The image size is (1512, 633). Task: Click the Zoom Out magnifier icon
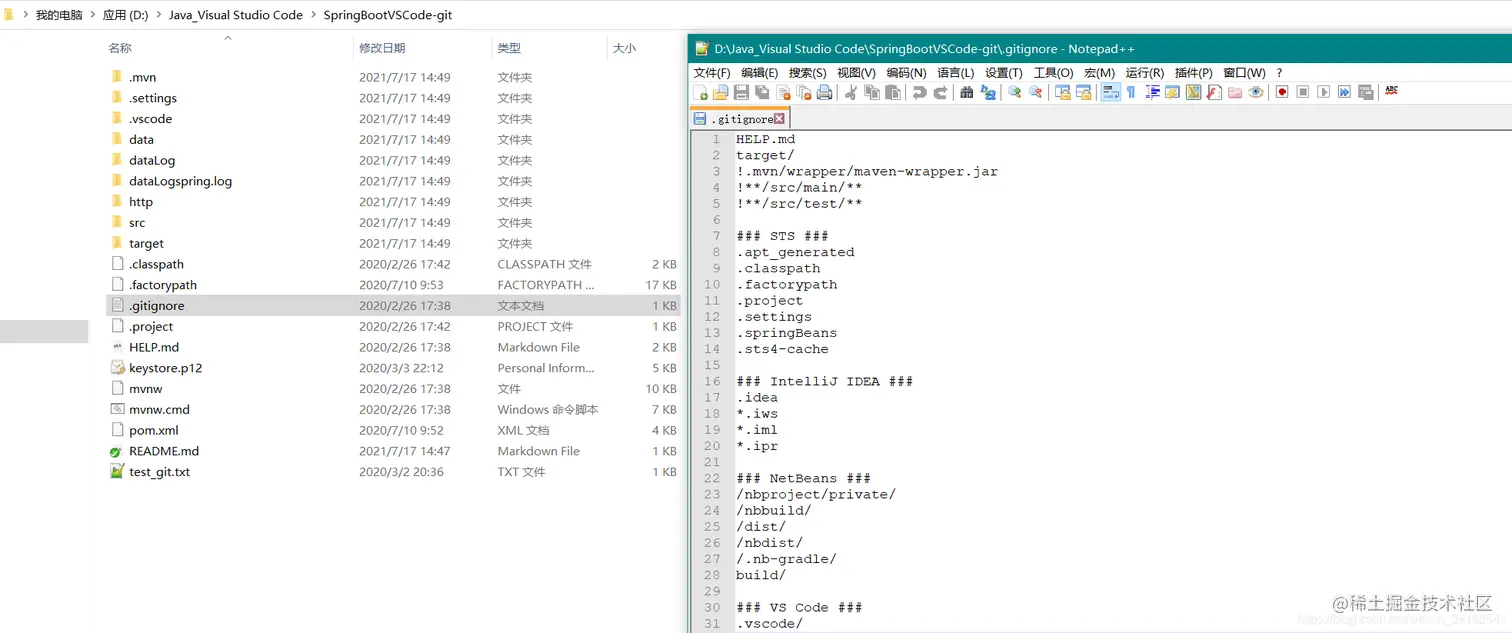pos(1036,92)
